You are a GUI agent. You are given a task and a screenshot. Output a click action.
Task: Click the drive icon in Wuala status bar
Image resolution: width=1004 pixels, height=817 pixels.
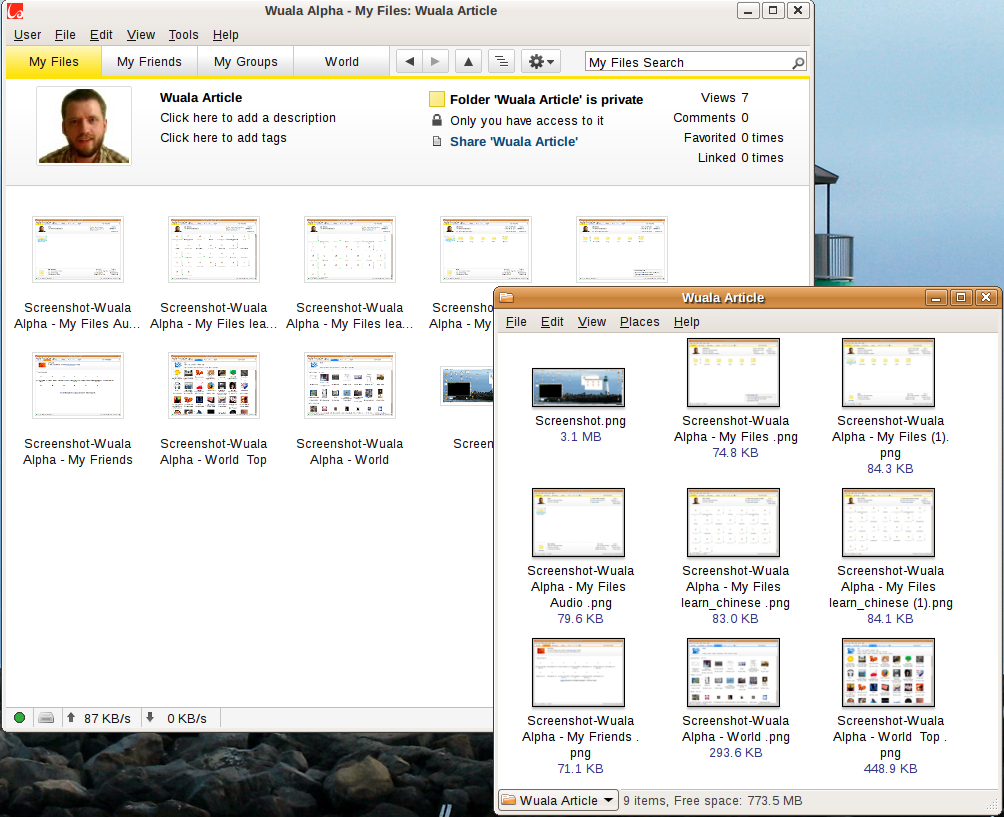(x=46, y=718)
